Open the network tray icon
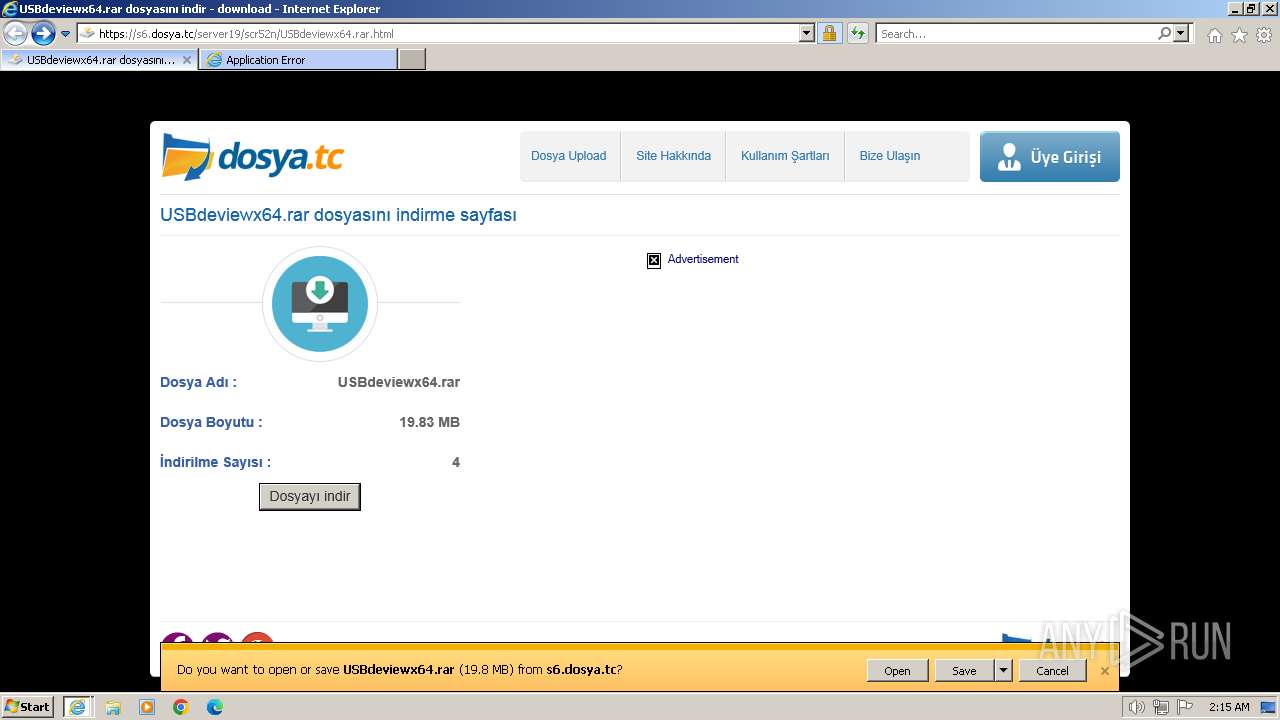 pos(1161,707)
